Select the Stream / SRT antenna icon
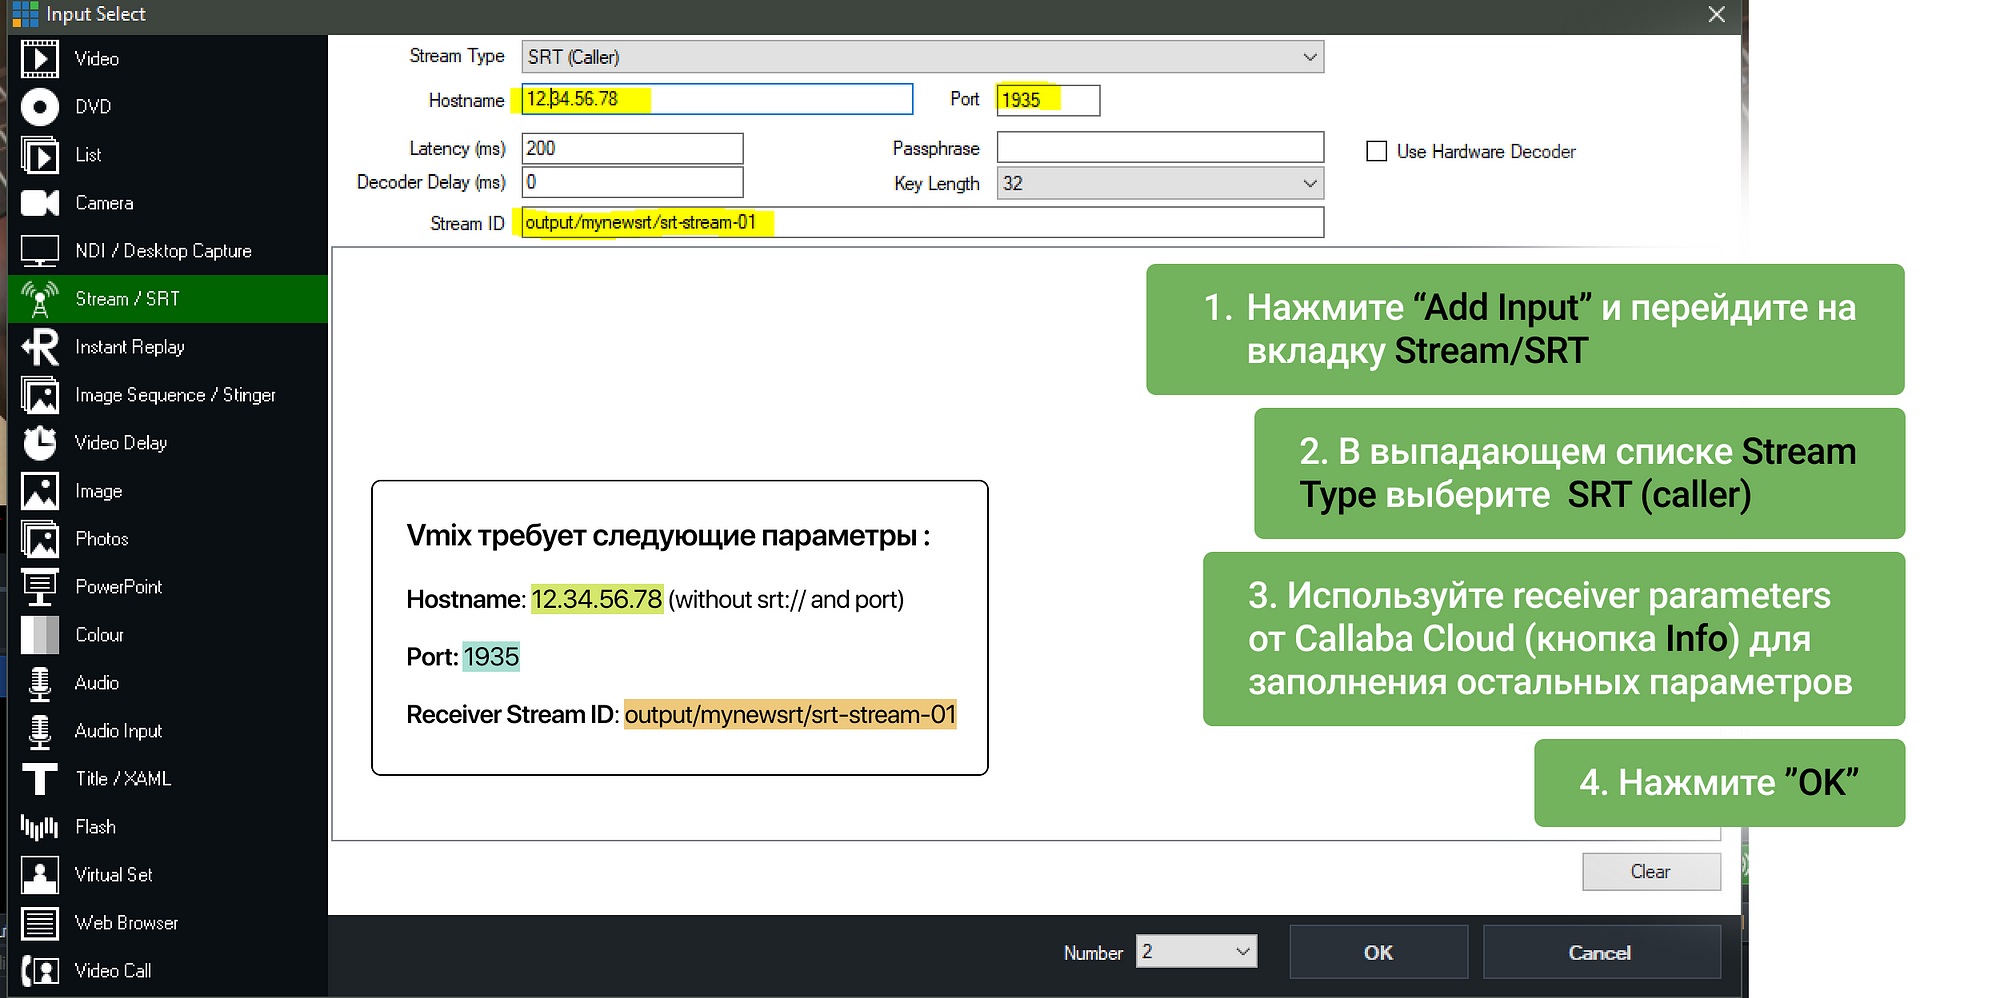The image size is (2000, 998). pos(40,299)
